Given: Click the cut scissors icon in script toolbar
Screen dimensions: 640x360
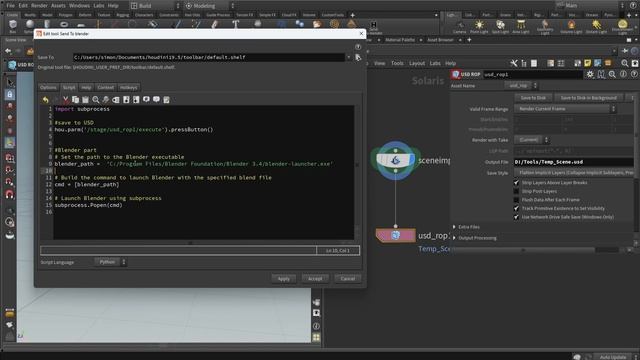Looking at the screenshot, I should coord(65,100).
